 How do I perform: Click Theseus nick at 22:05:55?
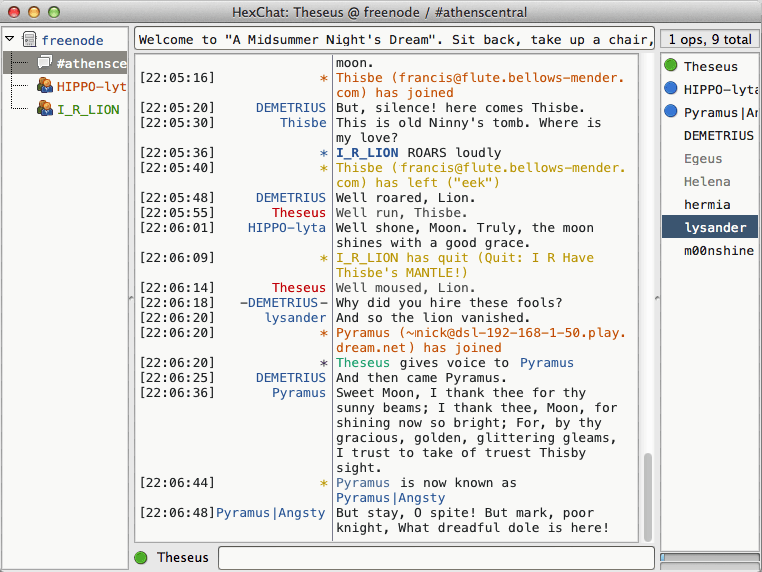[x=298, y=212]
